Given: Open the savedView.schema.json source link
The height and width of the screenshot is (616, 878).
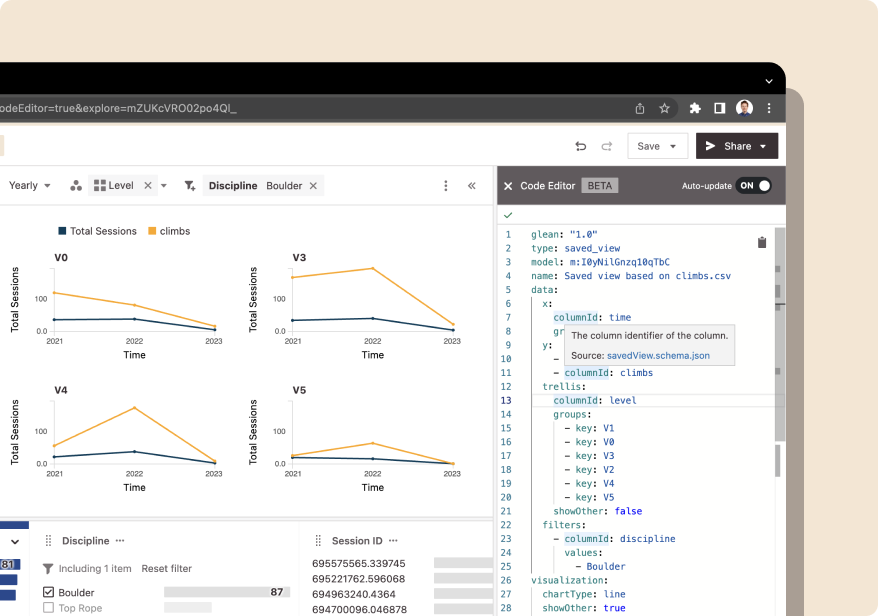Looking at the screenshot, I should tap(658, 356).
